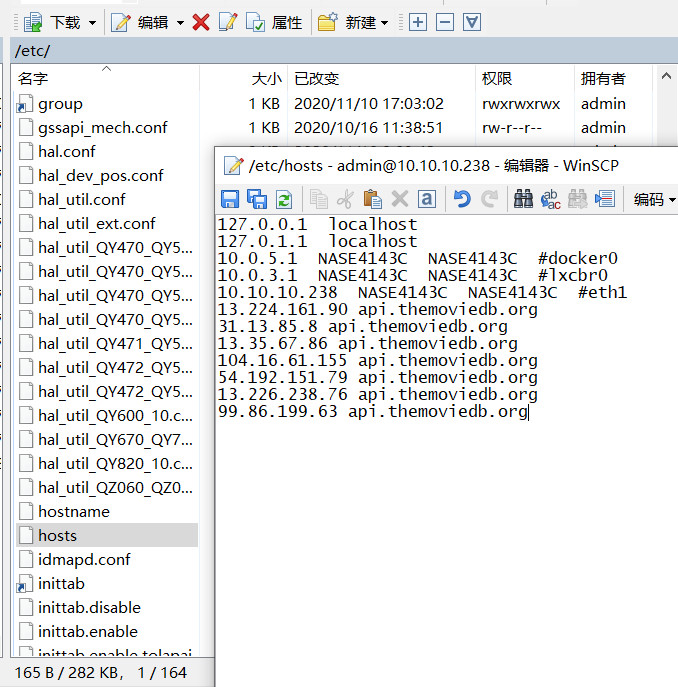Click the rw-r--r-- permissions cell

coord(512,128)
